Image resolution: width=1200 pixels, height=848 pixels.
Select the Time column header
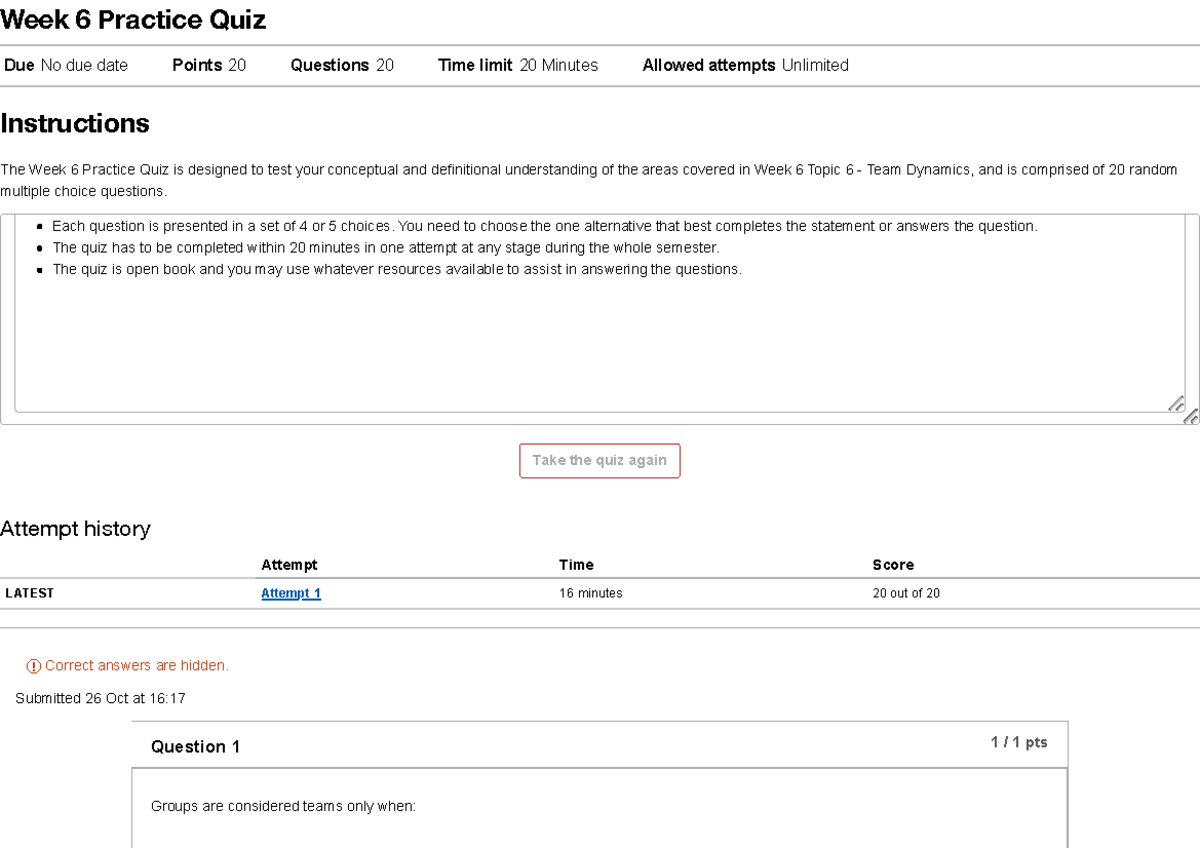click(x=576, y=564)
